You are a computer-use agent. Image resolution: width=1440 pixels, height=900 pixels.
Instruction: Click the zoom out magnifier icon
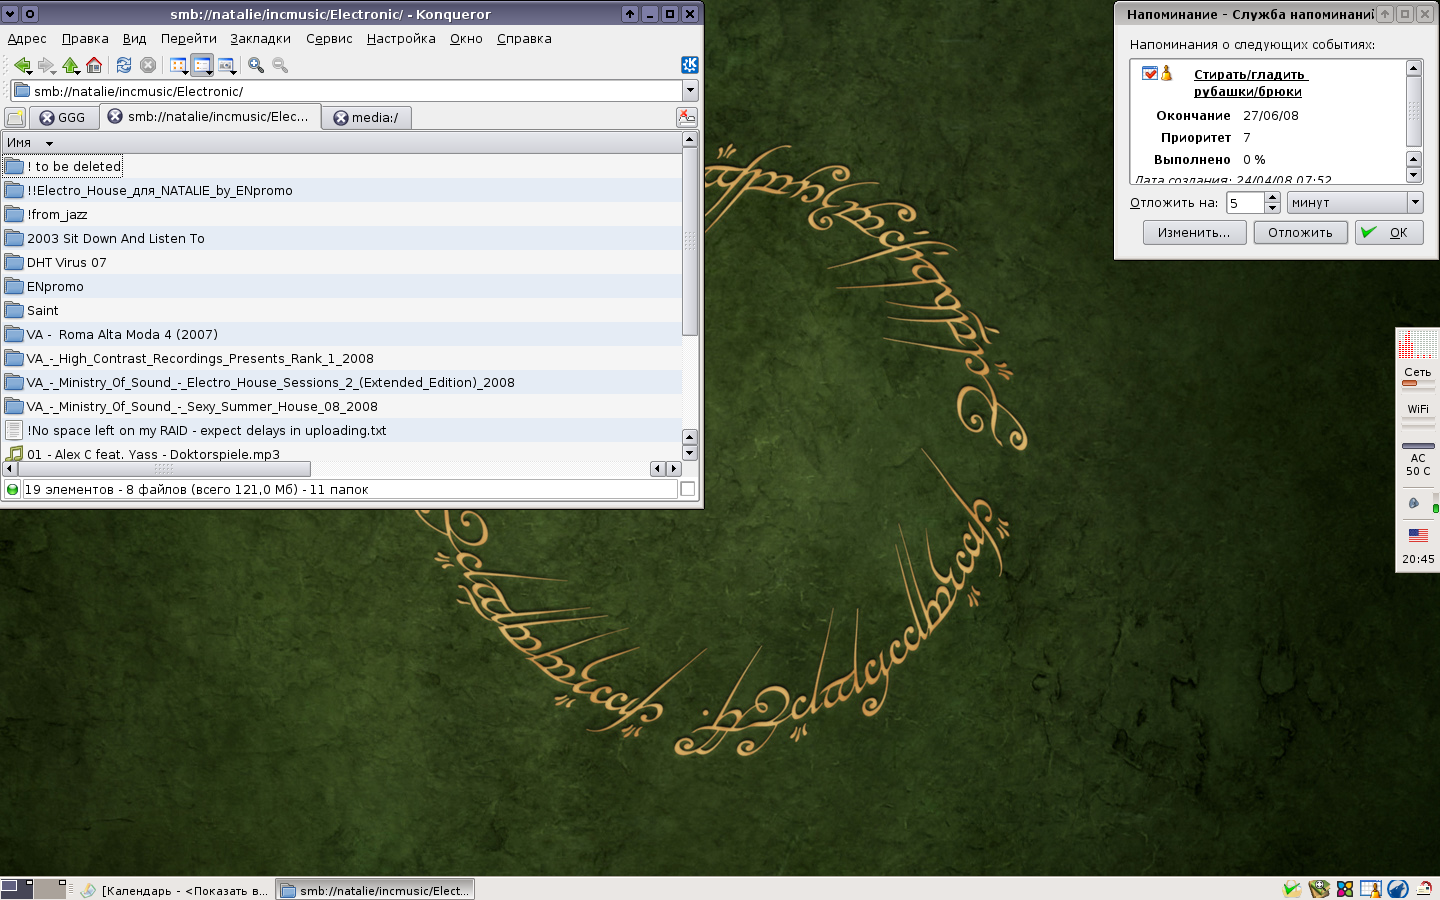click(x=280, y=65)
